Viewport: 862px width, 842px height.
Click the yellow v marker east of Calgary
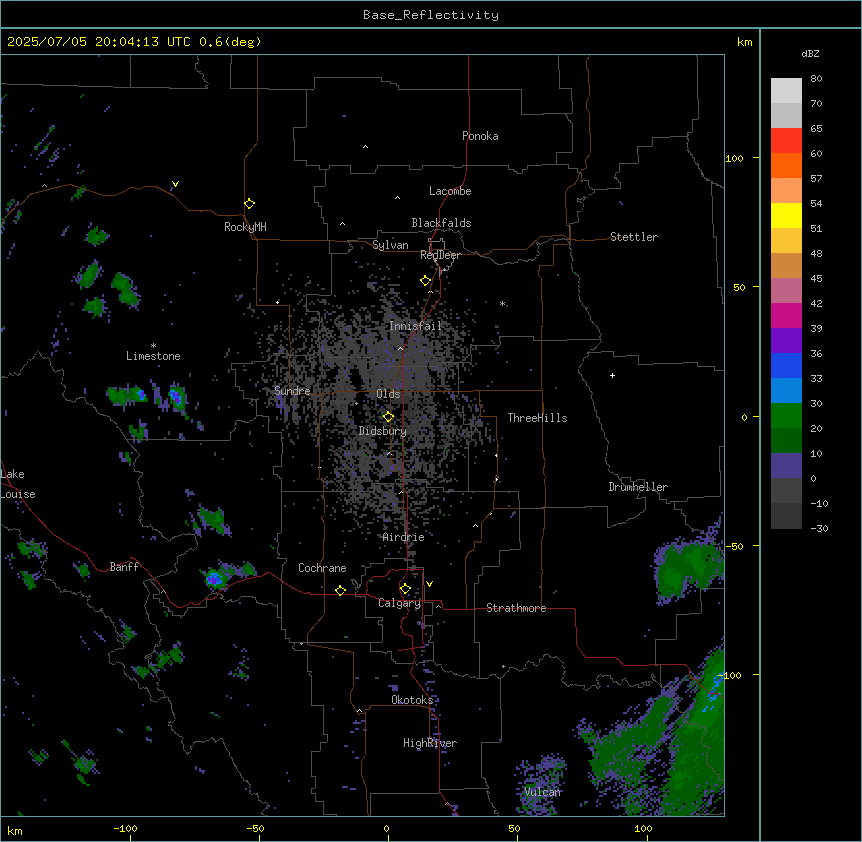[x=429, y=584]
